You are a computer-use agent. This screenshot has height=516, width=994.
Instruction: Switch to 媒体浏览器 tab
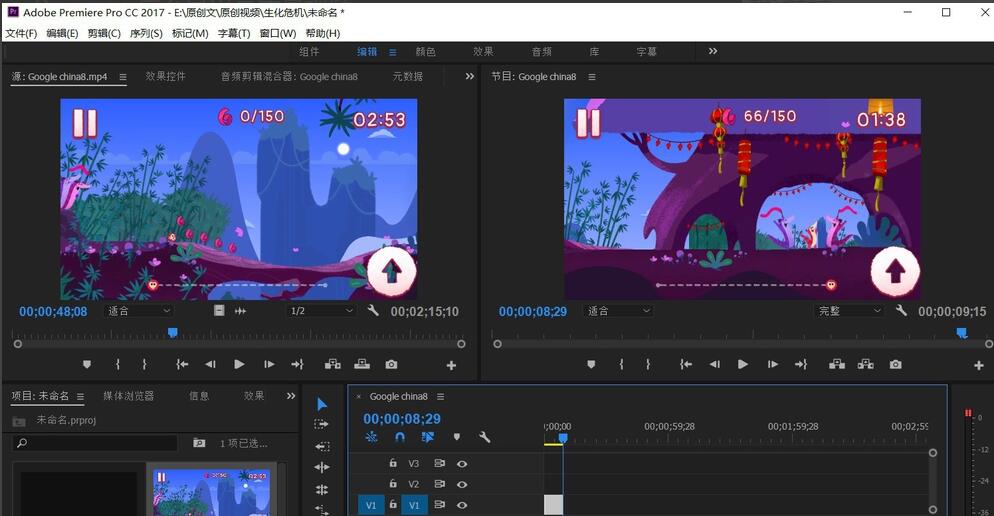129,396
